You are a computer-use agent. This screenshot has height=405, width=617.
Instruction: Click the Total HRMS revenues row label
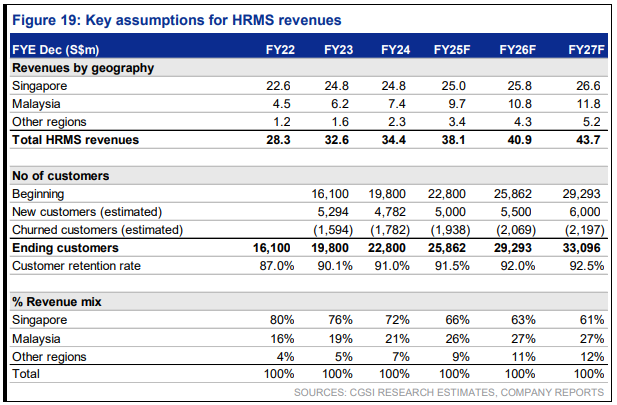75,140
